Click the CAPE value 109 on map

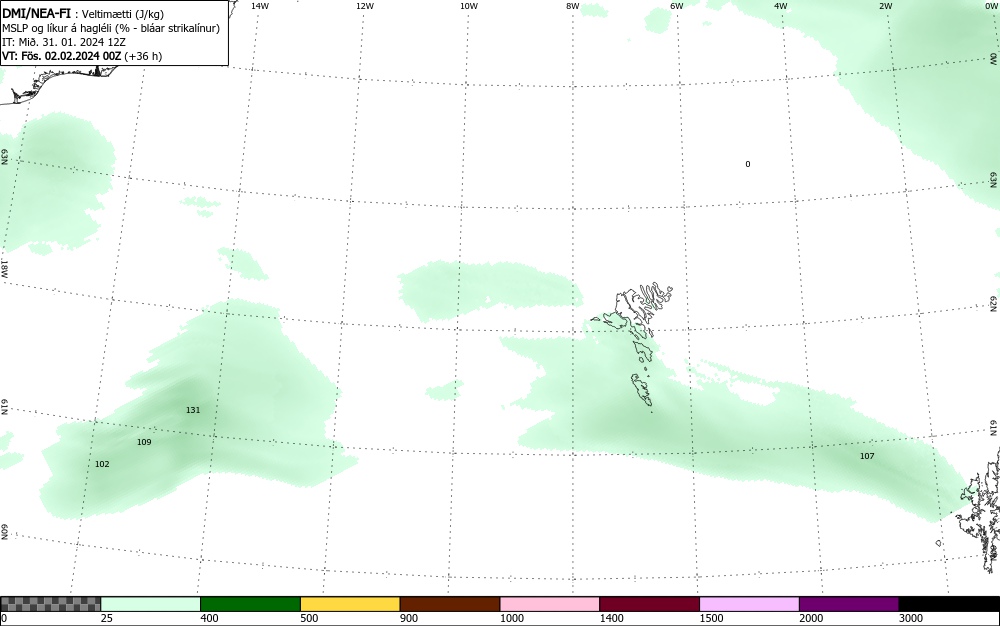(x=144, y=442)
